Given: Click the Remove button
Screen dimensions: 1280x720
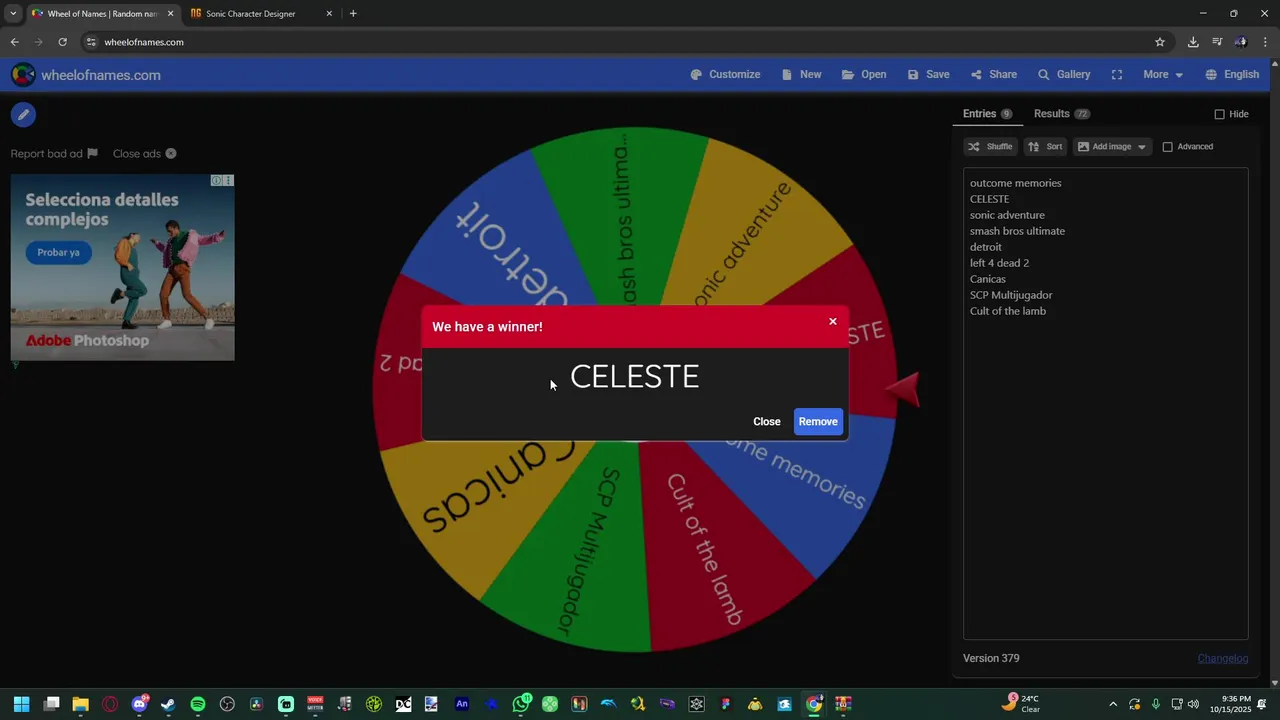Looking at the screenshot, I should pos(818,421).
